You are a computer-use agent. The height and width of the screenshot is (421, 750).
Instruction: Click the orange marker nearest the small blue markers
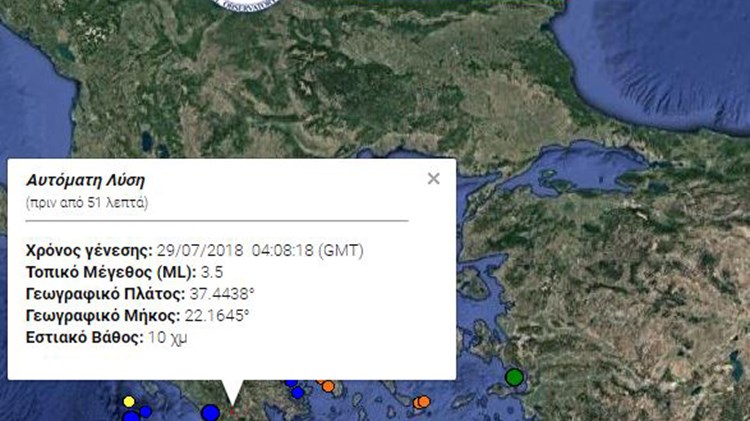(x=328, y=386)
